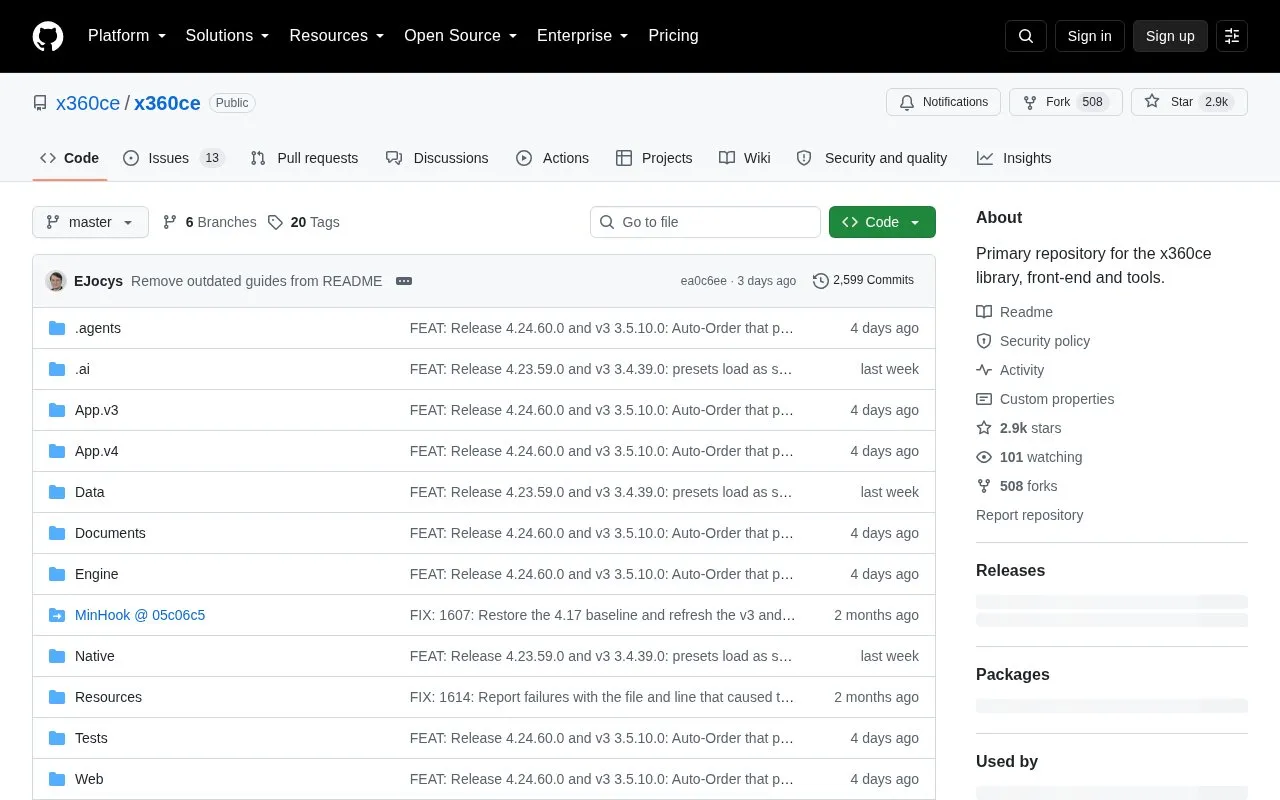Viewport: 1280px width, 800px height.
Task: Click the Go to file search field
Action: (705, 222)
